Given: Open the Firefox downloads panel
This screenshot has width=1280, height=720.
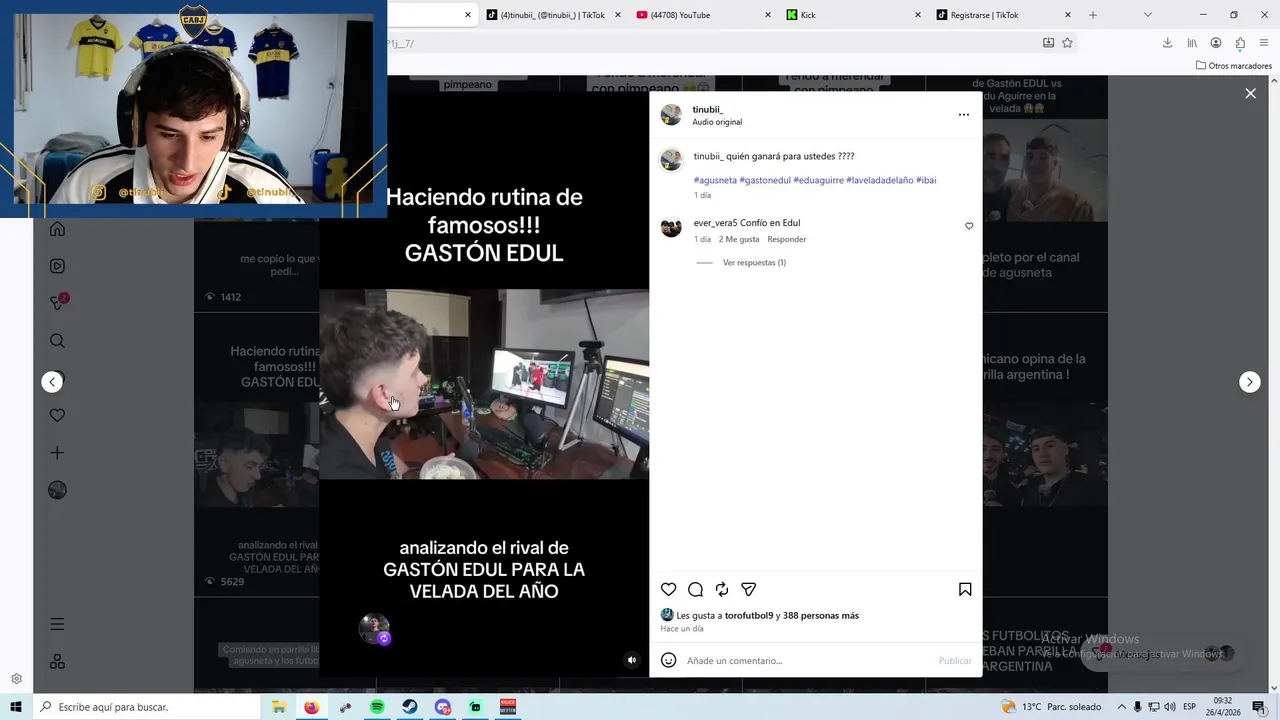Looking at the screenshot, I should pos(1167,43).
